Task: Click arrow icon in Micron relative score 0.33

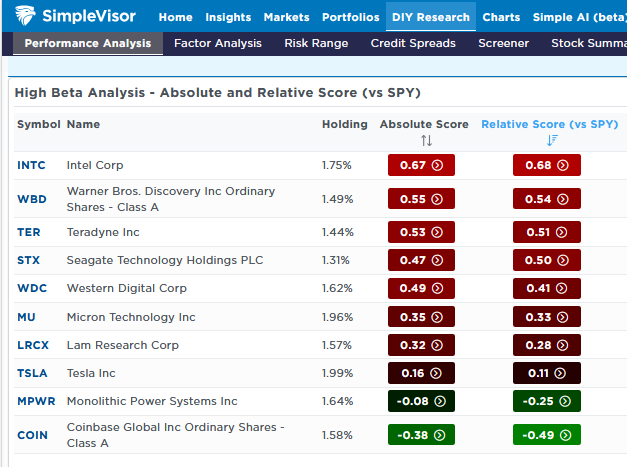Action: click(563, 318)
